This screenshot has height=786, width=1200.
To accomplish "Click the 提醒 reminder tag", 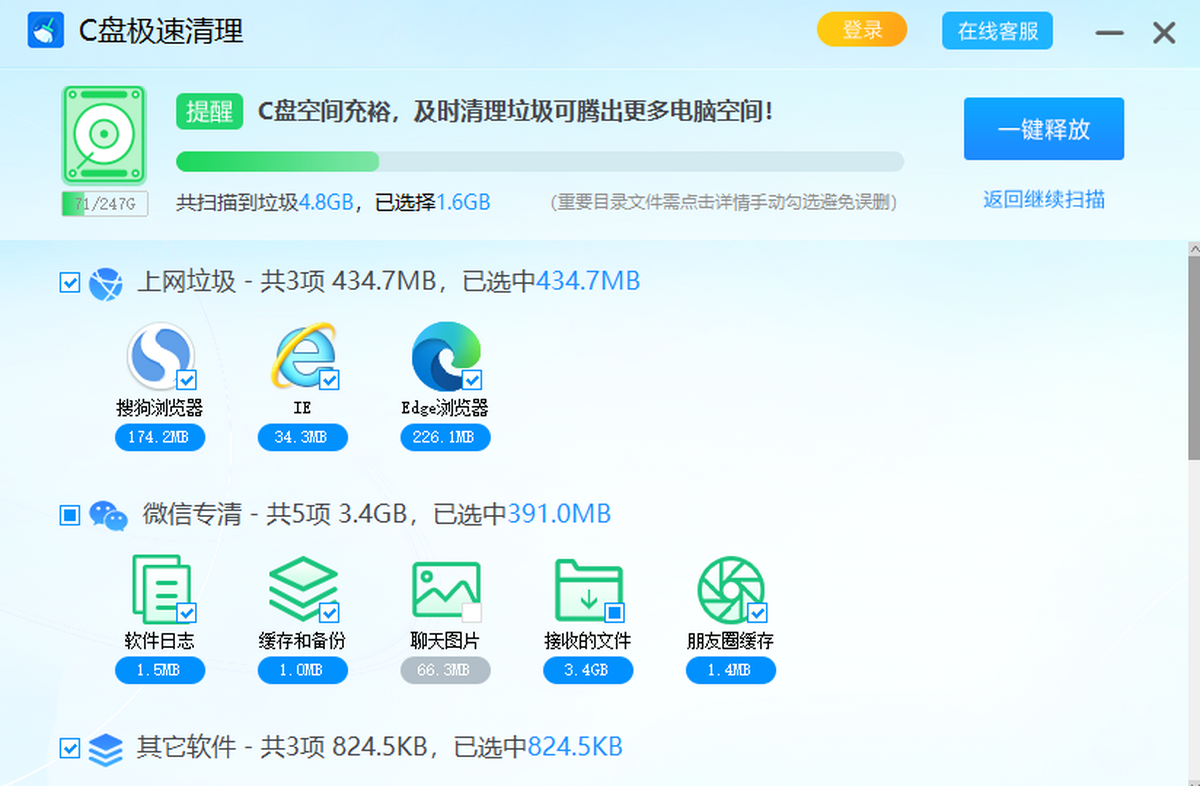I will [210, 111].
